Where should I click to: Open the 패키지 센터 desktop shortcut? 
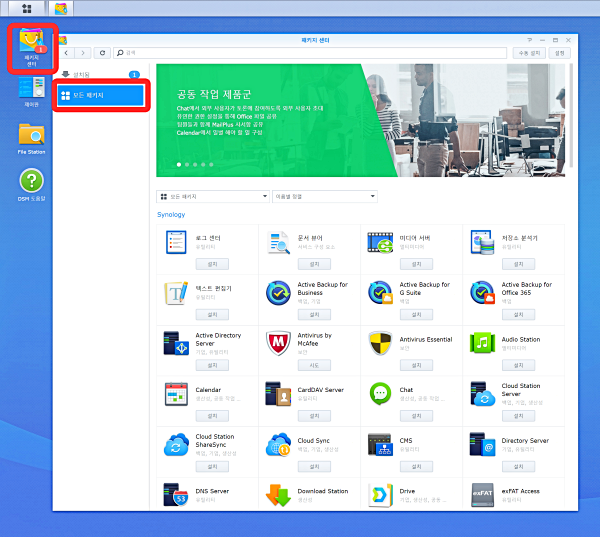coord(32,48)
